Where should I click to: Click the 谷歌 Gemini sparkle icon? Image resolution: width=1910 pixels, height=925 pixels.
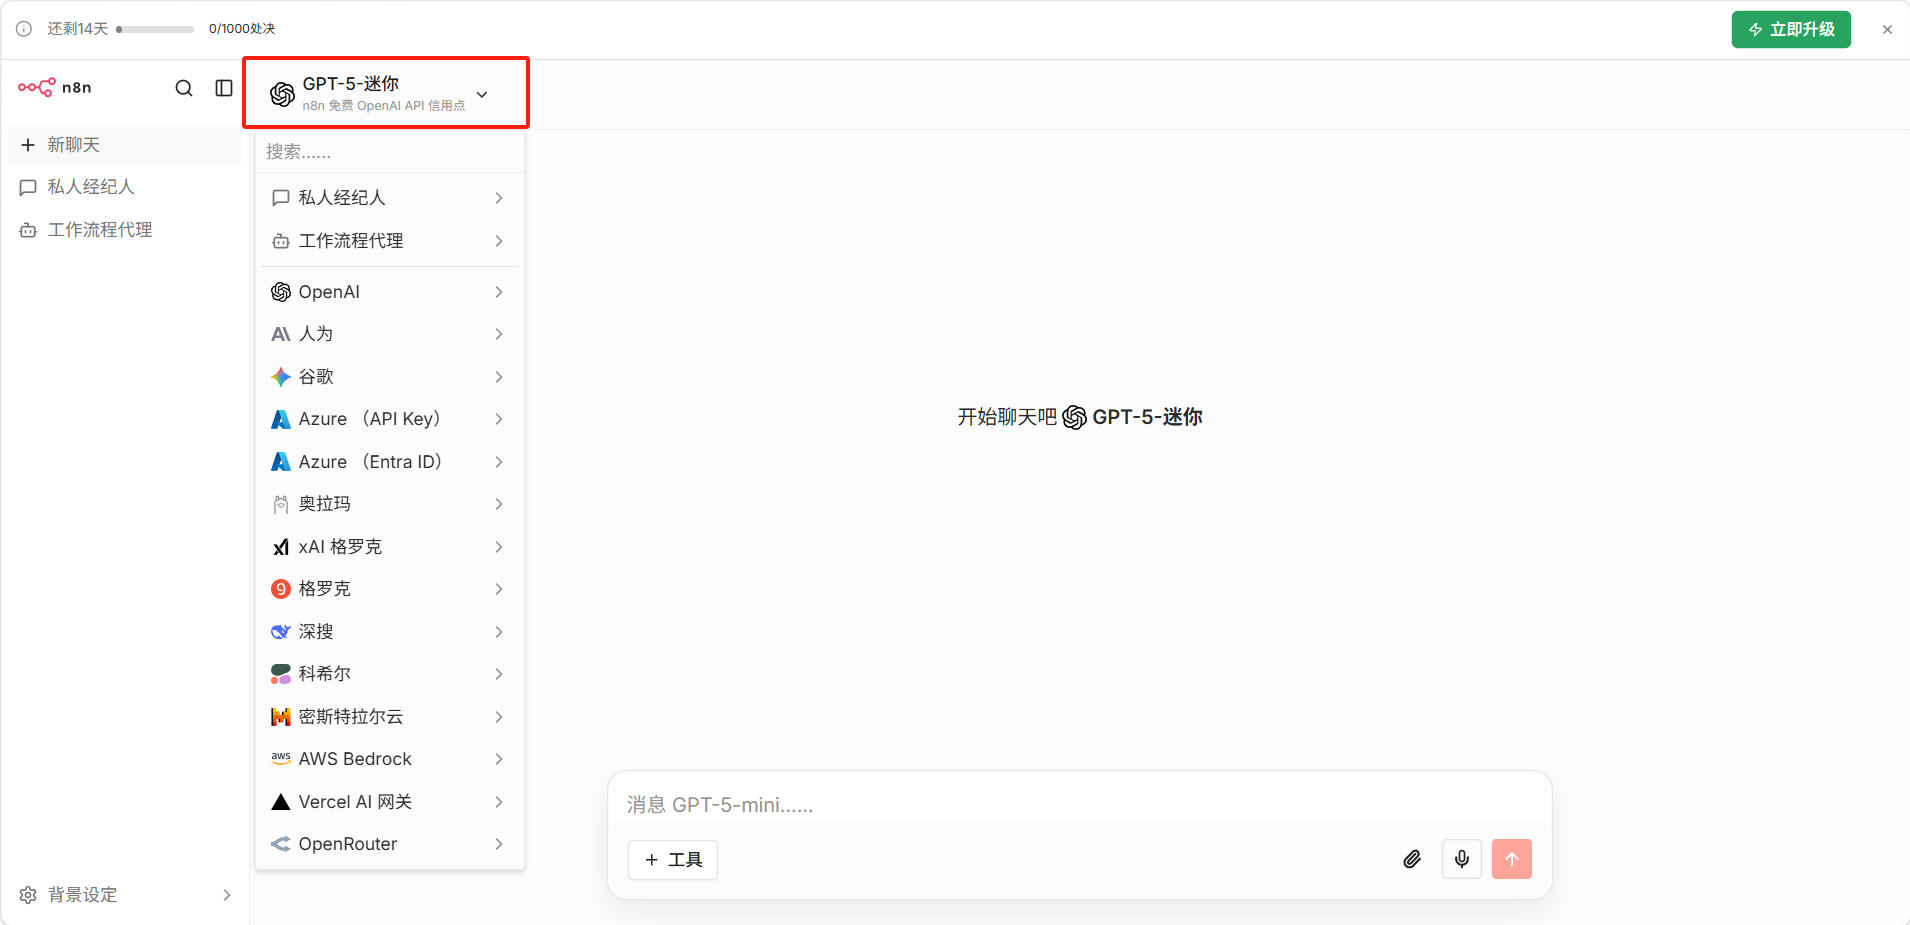coord(281,377)
